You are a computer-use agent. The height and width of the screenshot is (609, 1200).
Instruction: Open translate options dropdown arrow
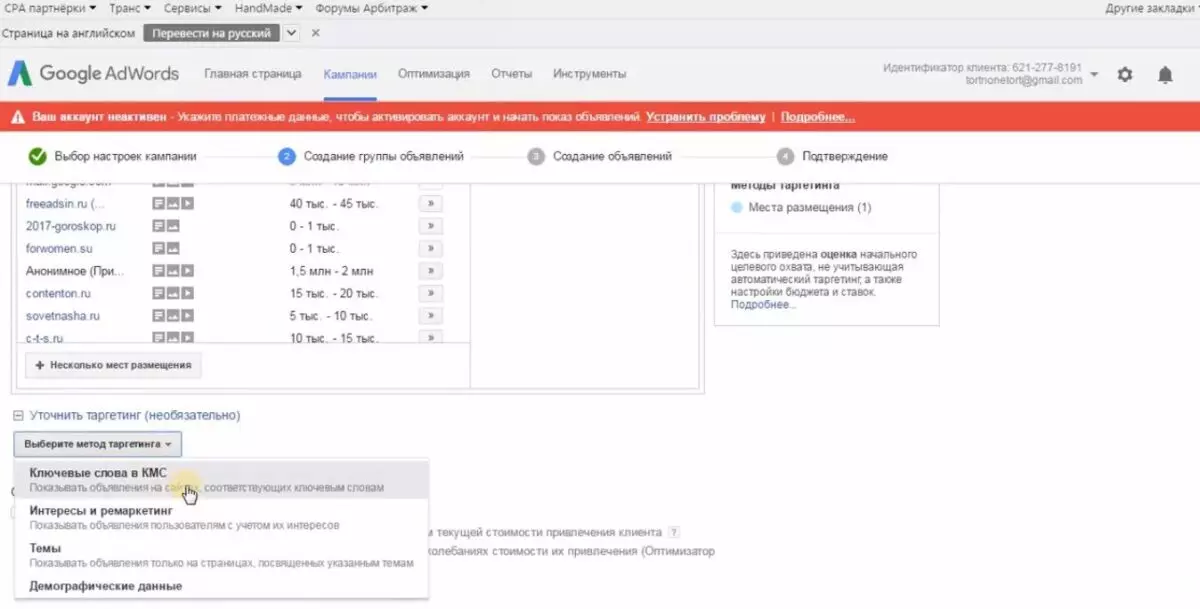291,33
